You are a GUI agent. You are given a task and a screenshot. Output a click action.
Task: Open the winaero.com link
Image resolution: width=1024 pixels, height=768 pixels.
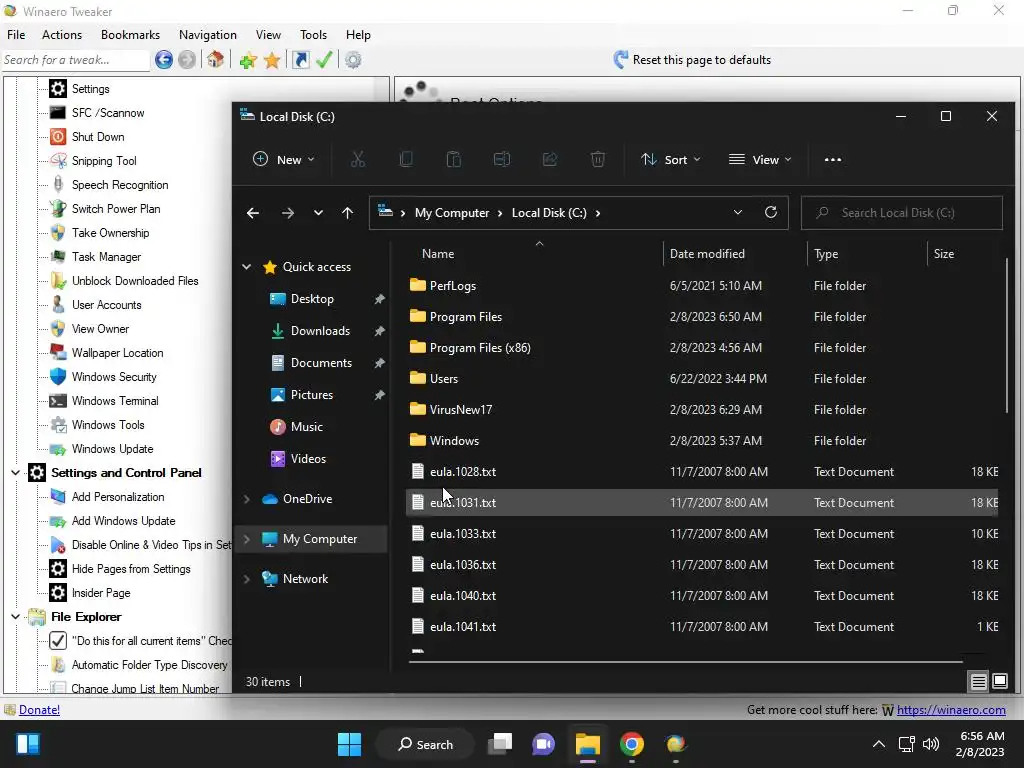[951, 710]
